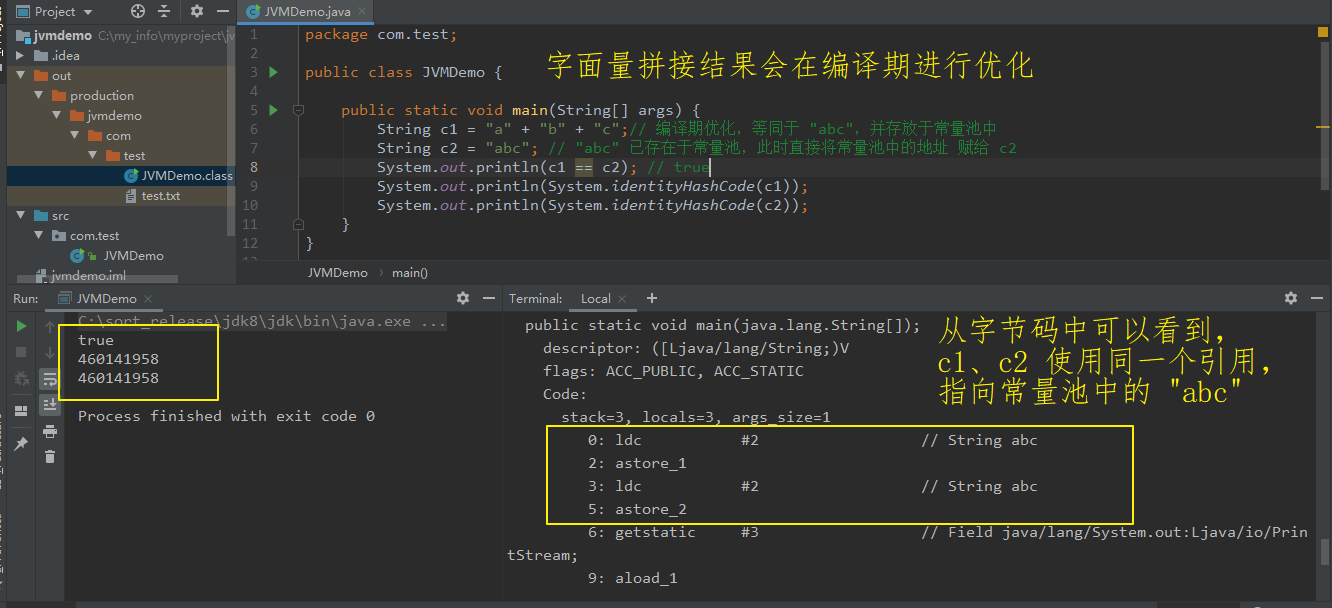
Task: Click the print output icon
Action: click(x=49, y=431)
